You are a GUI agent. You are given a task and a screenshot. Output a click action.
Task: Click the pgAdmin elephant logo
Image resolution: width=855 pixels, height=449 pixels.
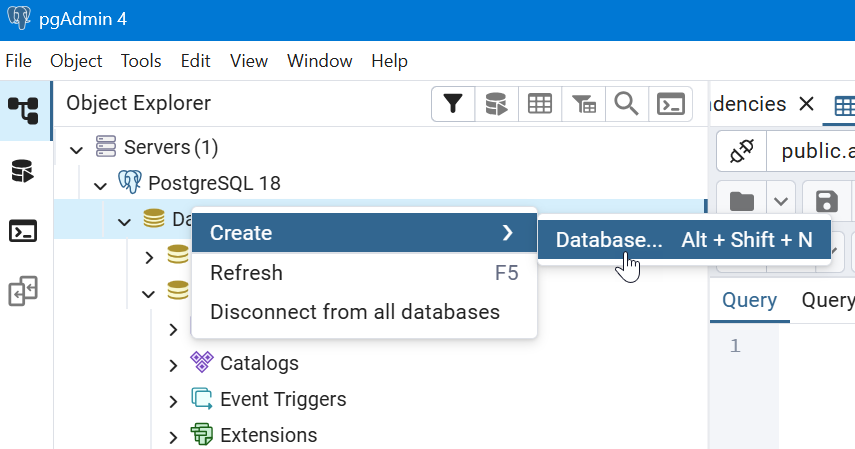[x=19, y=17]
